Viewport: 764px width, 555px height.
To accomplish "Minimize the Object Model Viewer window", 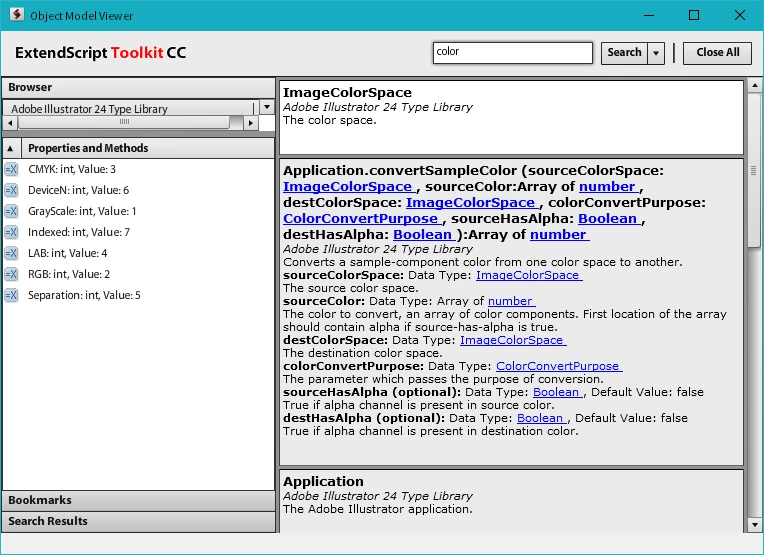I will coord(649,15).
